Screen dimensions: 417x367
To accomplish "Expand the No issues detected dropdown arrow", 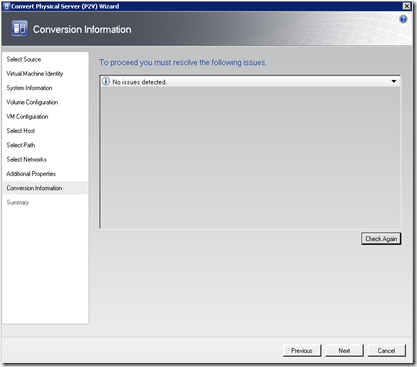I will (x=394, y=81).
